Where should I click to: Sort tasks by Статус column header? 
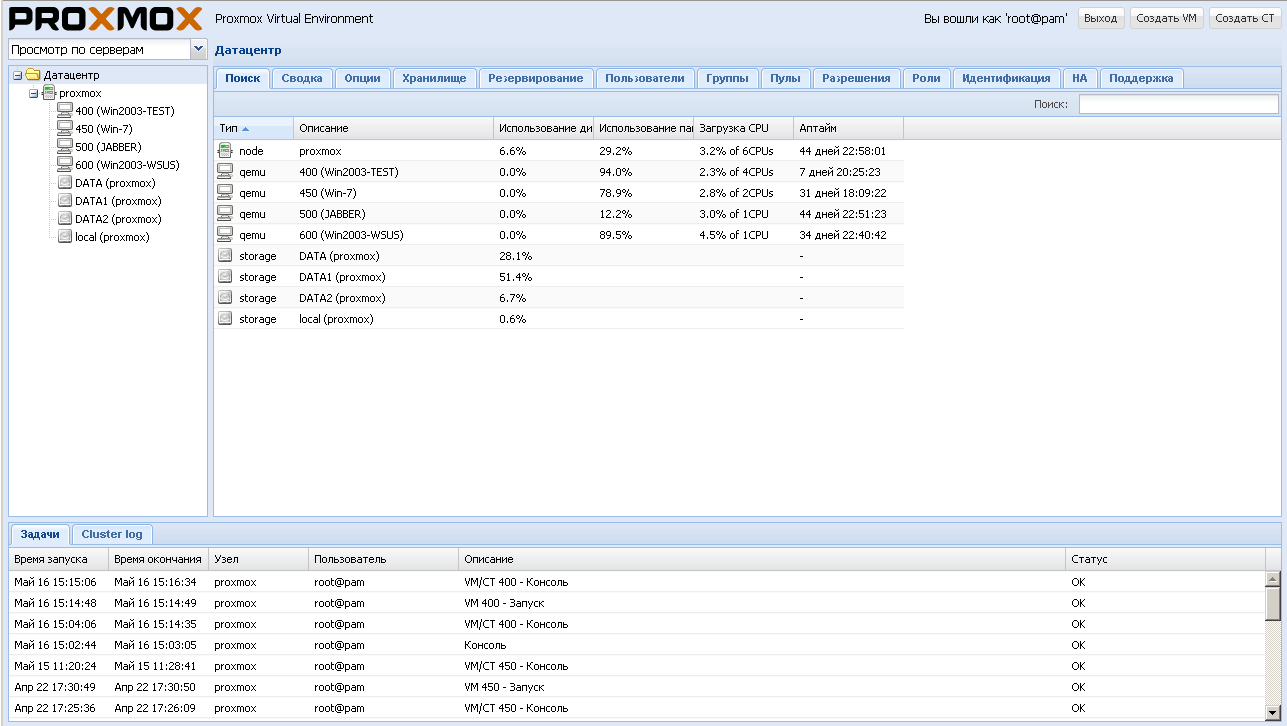1166,559
